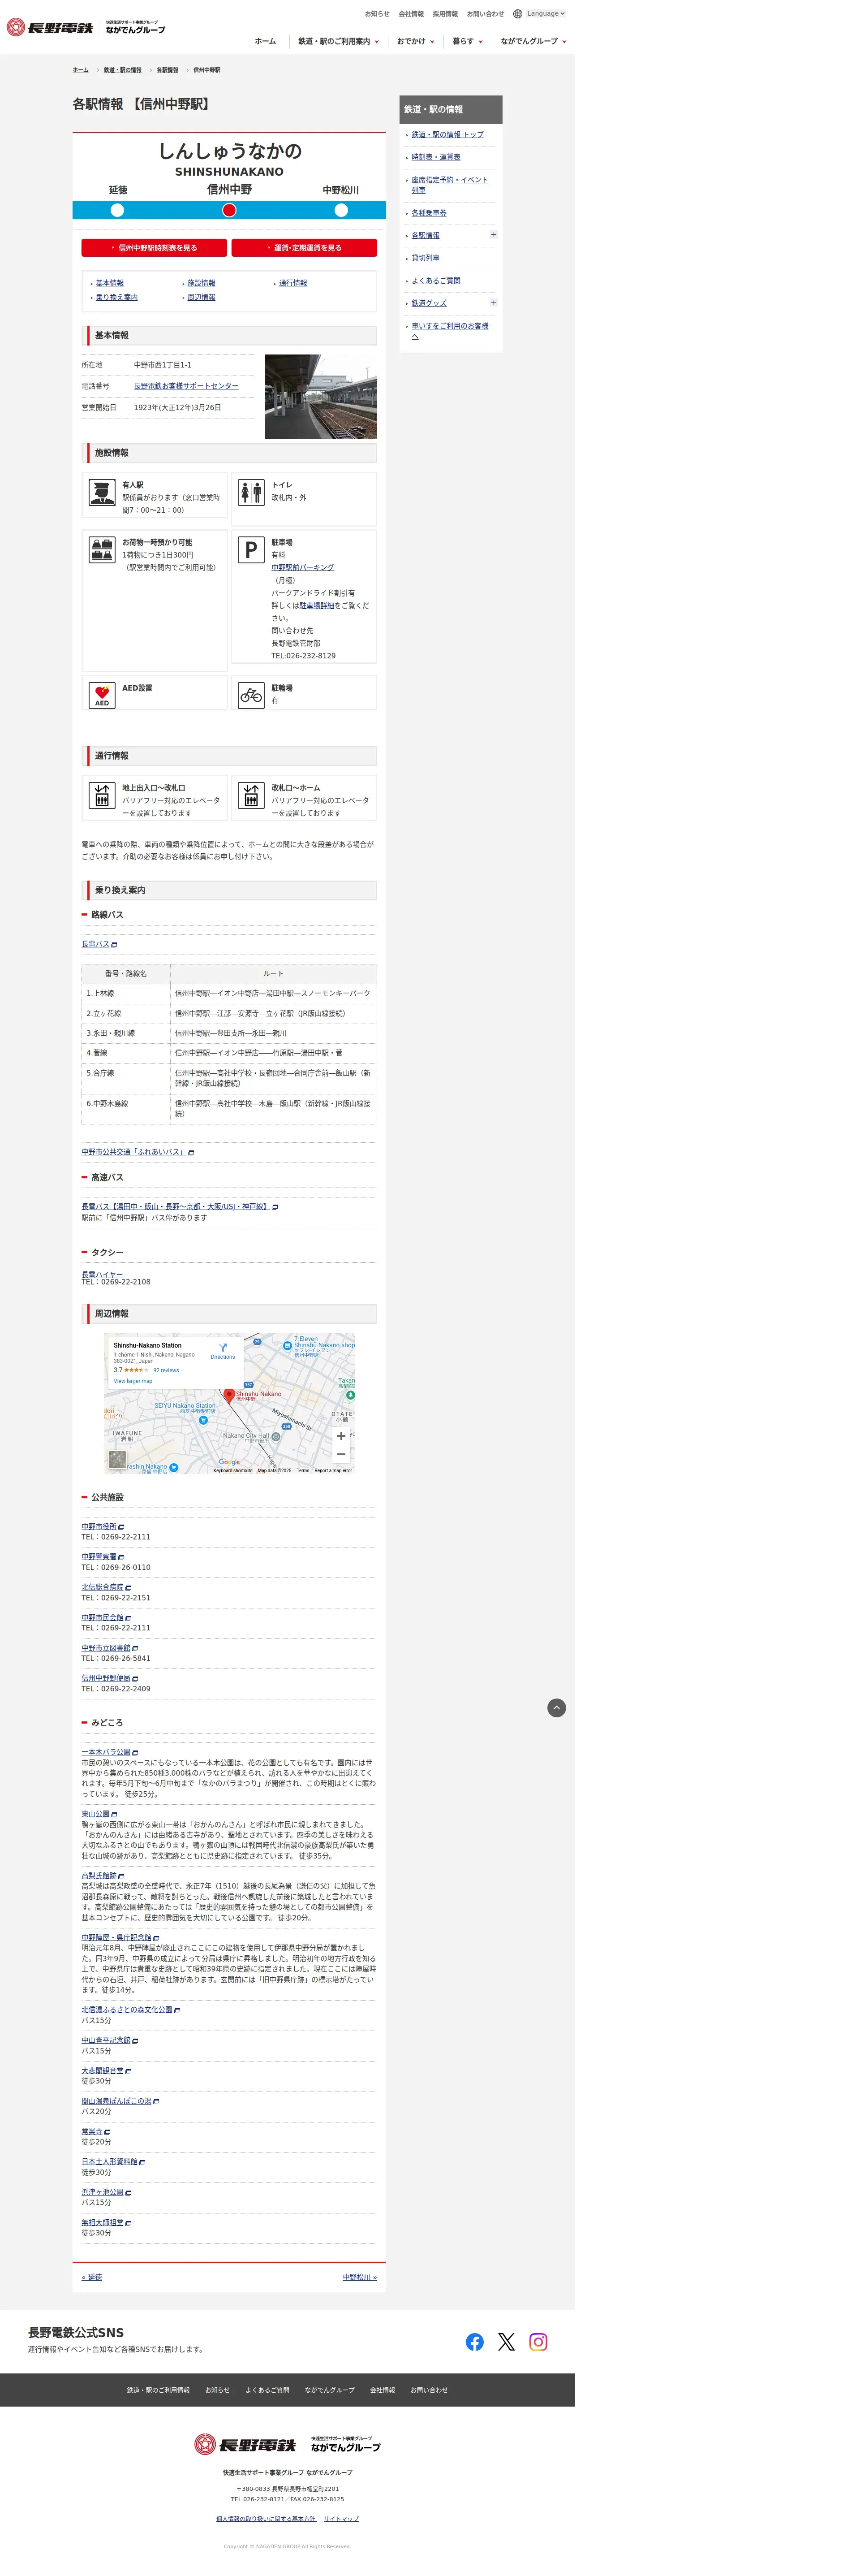The image size is (860, 2576).
Task: Click the staffed station 有人駅 icon
Action: point(102,493)
